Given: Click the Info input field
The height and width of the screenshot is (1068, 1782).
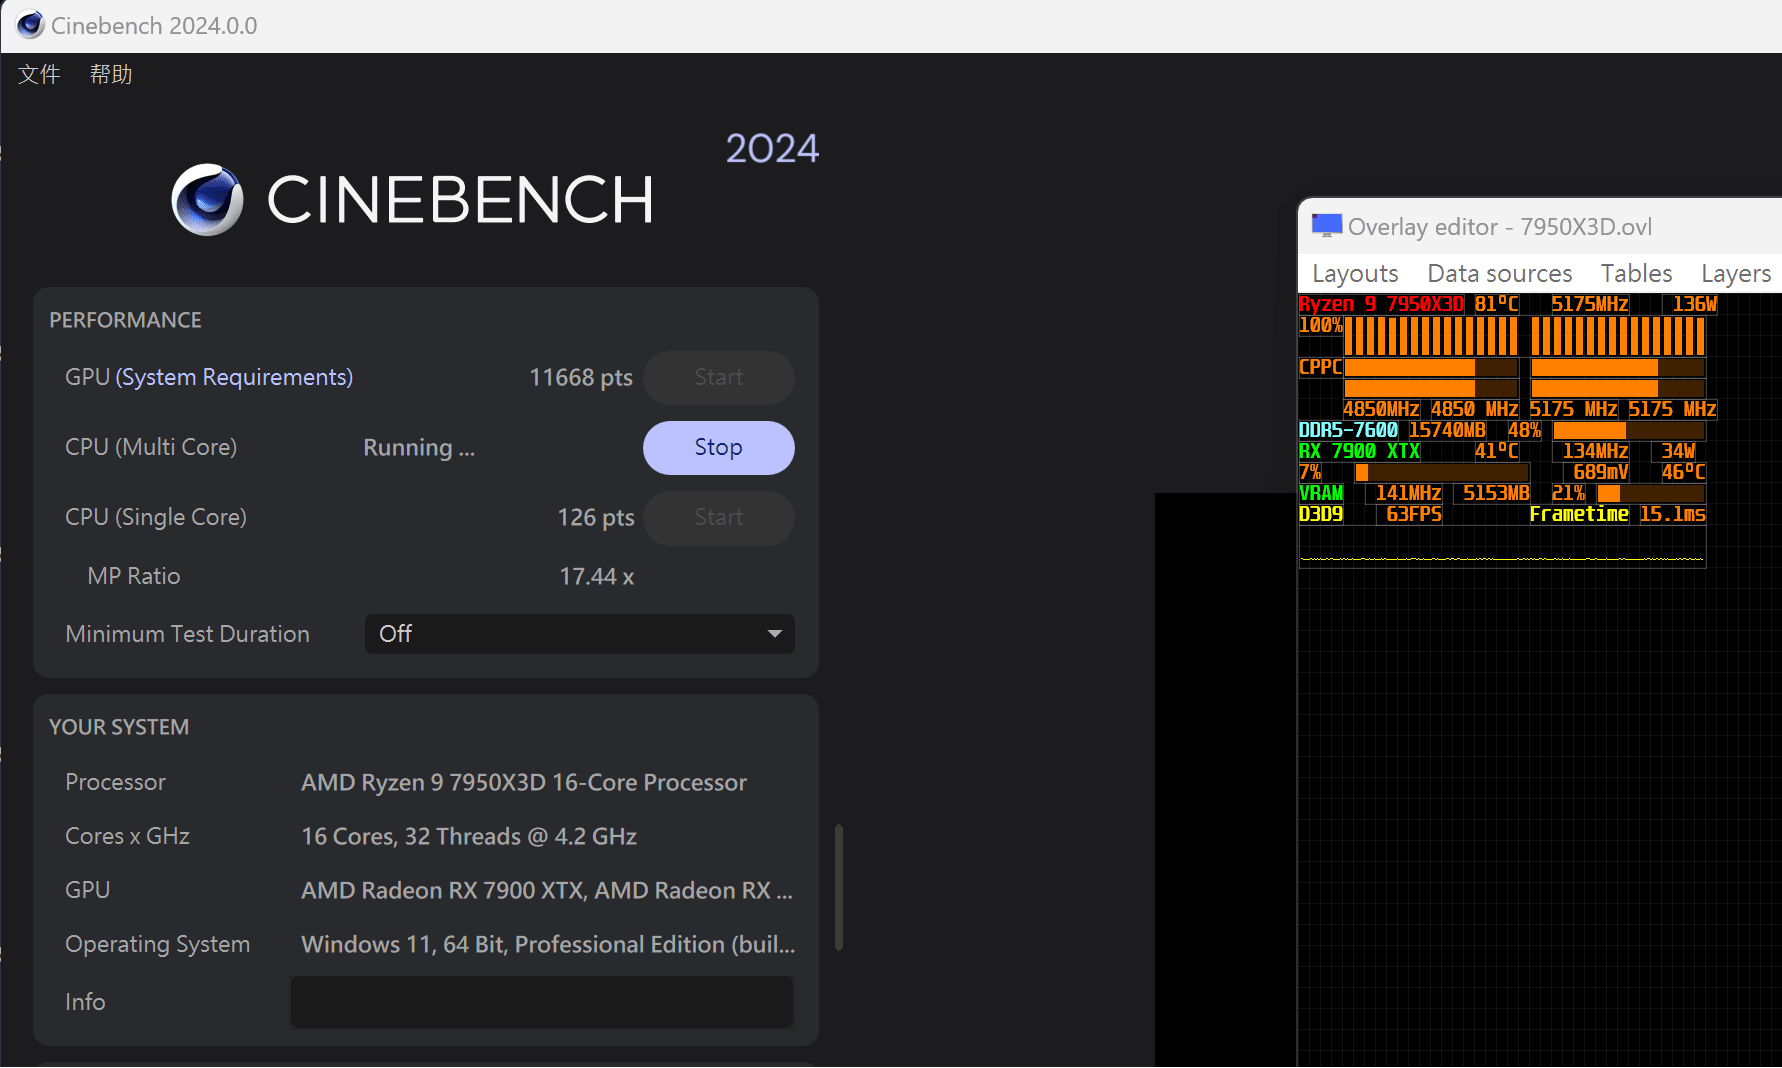Looking at the screenshot, I should [542, 1002].
